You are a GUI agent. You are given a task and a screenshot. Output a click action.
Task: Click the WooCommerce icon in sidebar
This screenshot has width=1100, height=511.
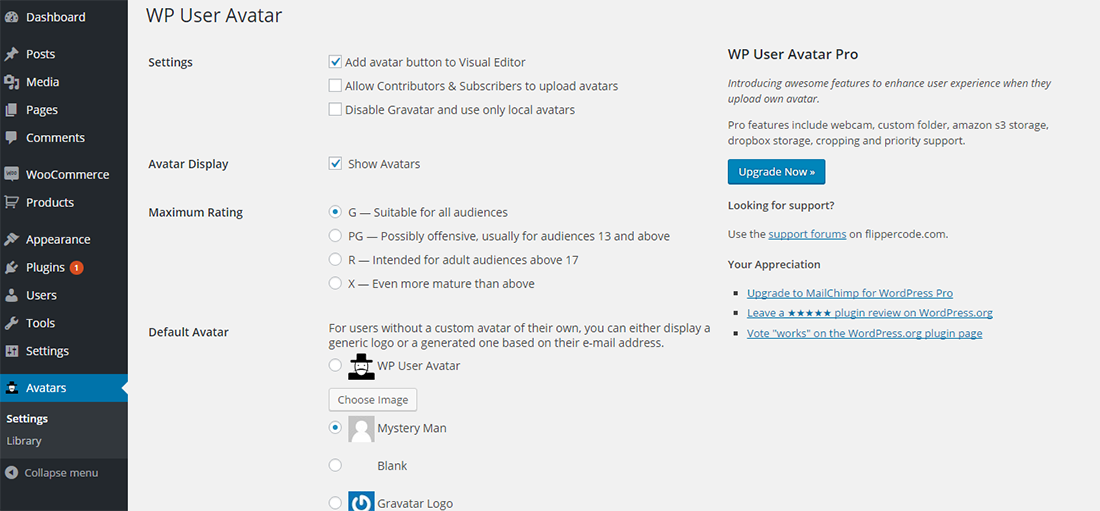pyautogui.click(x=11, y=174)
